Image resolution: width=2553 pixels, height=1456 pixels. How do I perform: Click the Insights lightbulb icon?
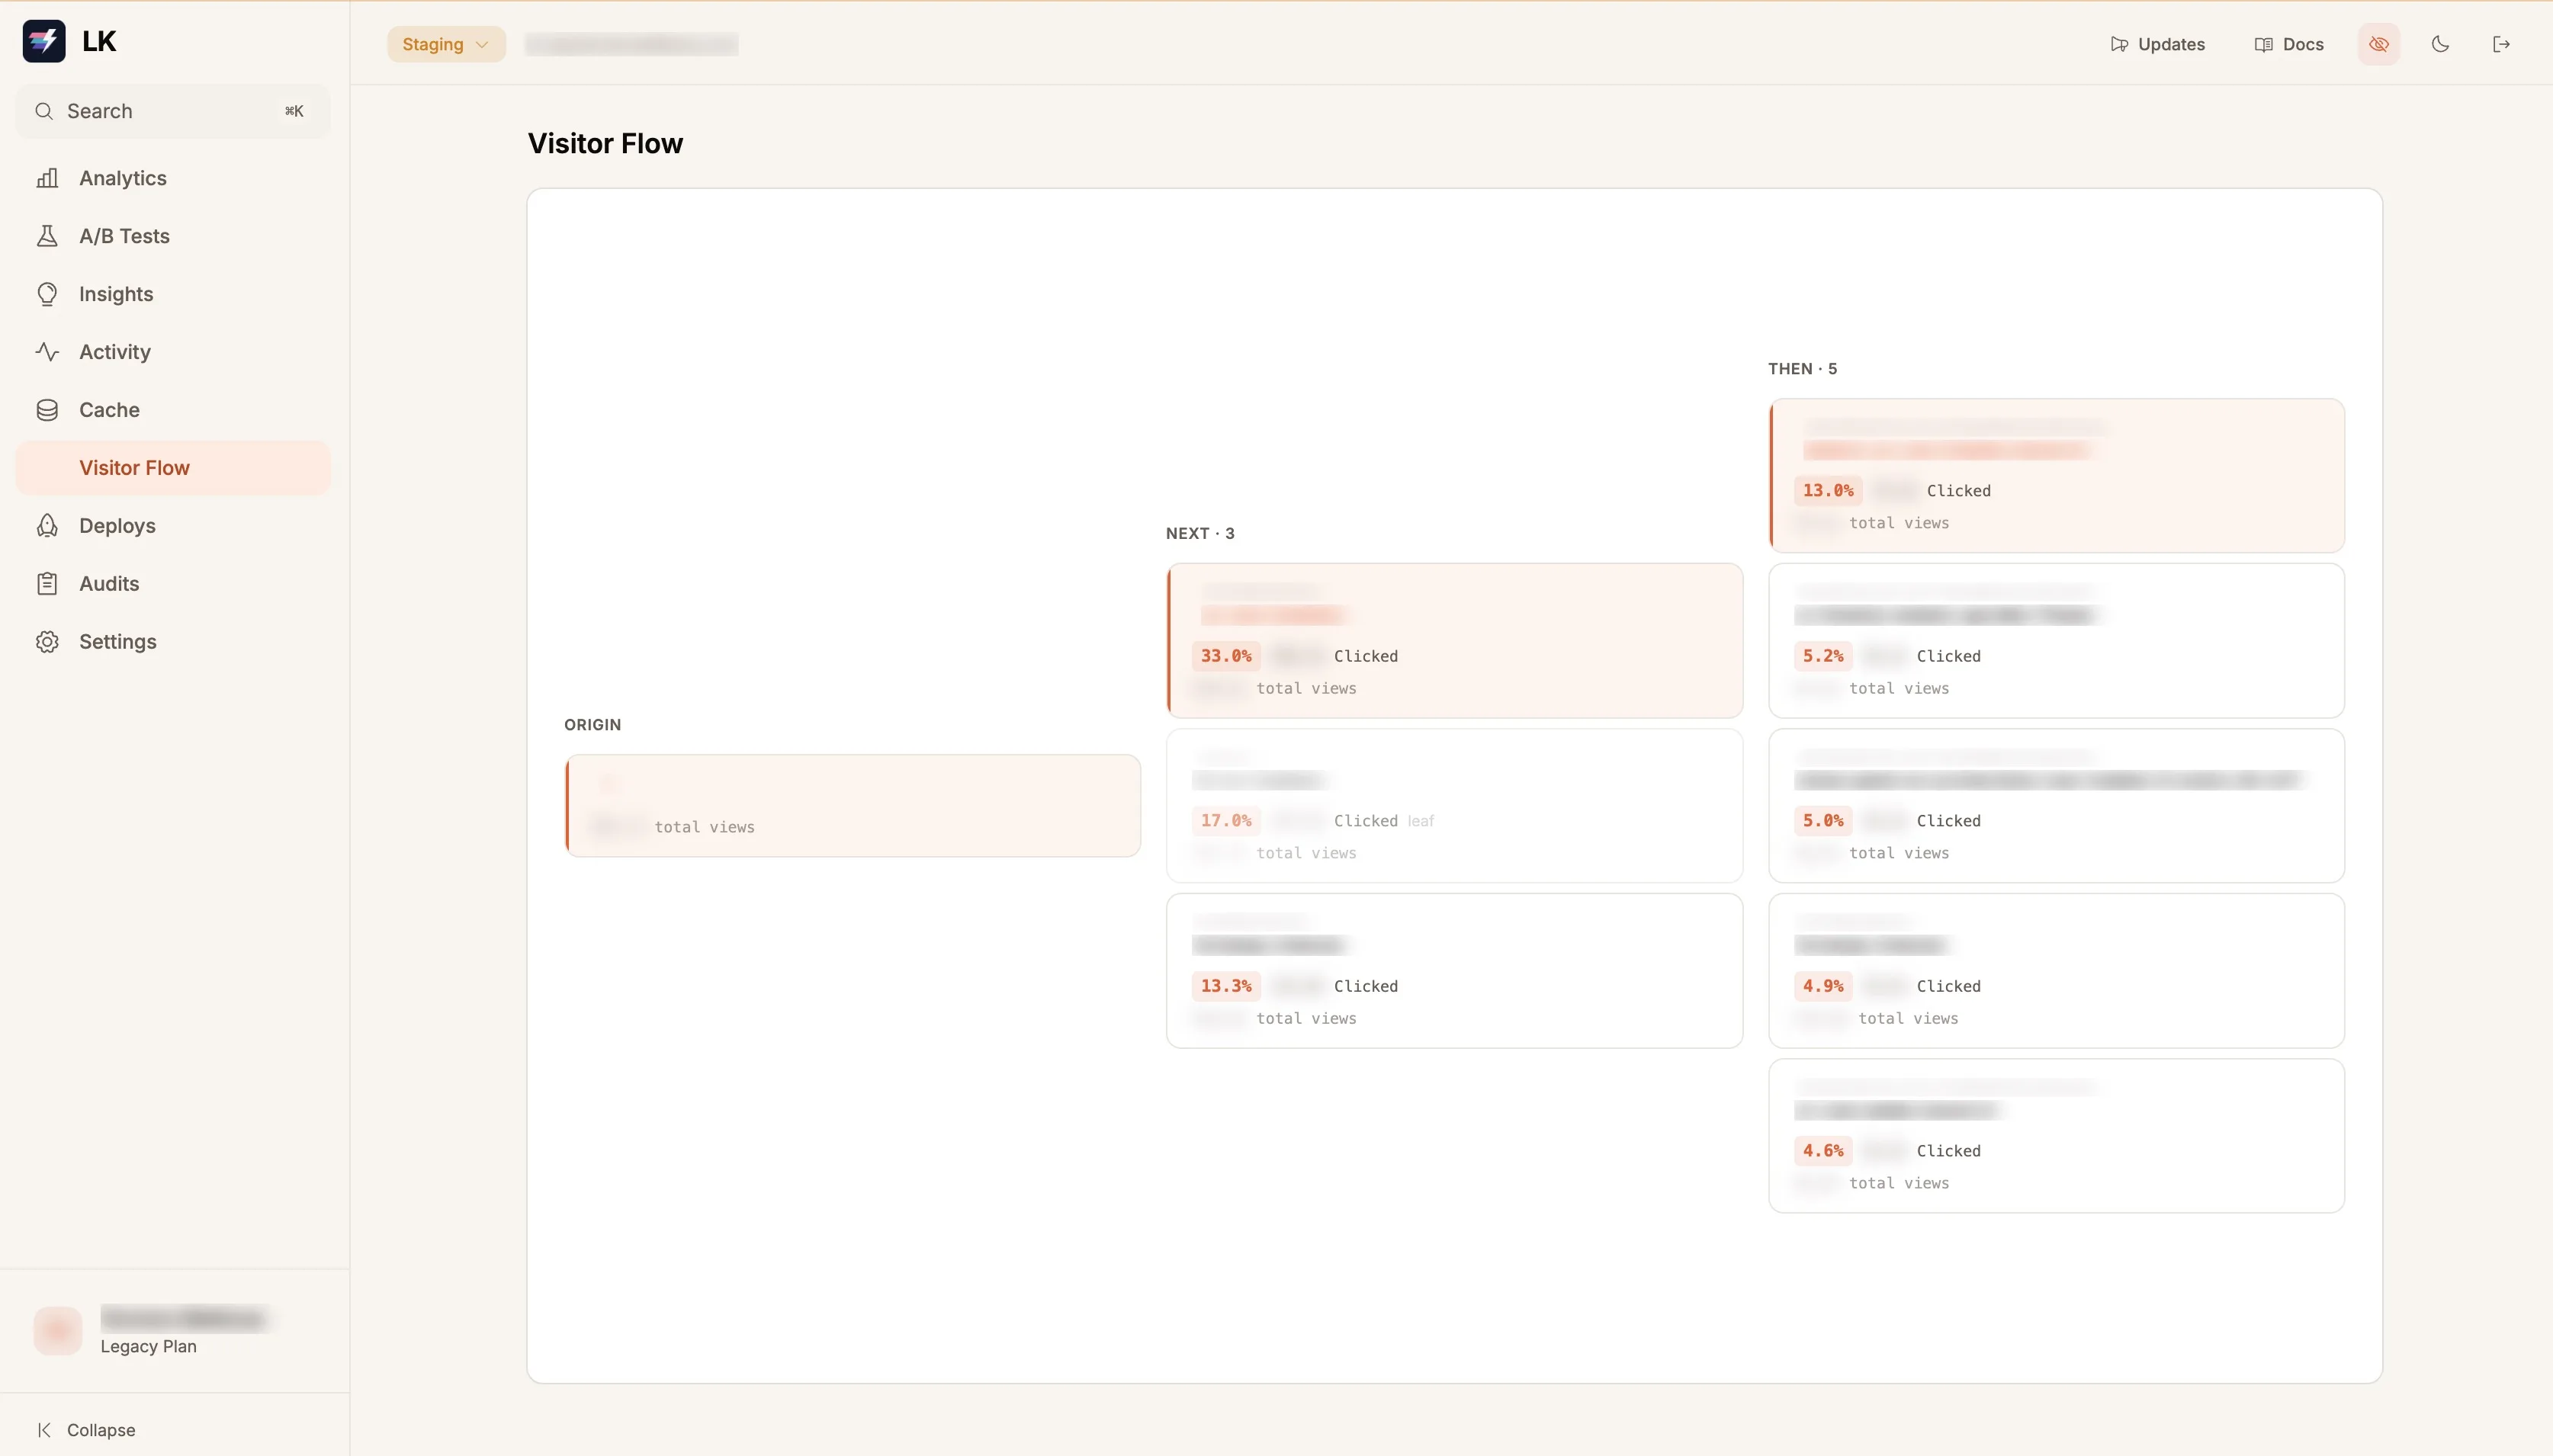[x=47, y=294]
